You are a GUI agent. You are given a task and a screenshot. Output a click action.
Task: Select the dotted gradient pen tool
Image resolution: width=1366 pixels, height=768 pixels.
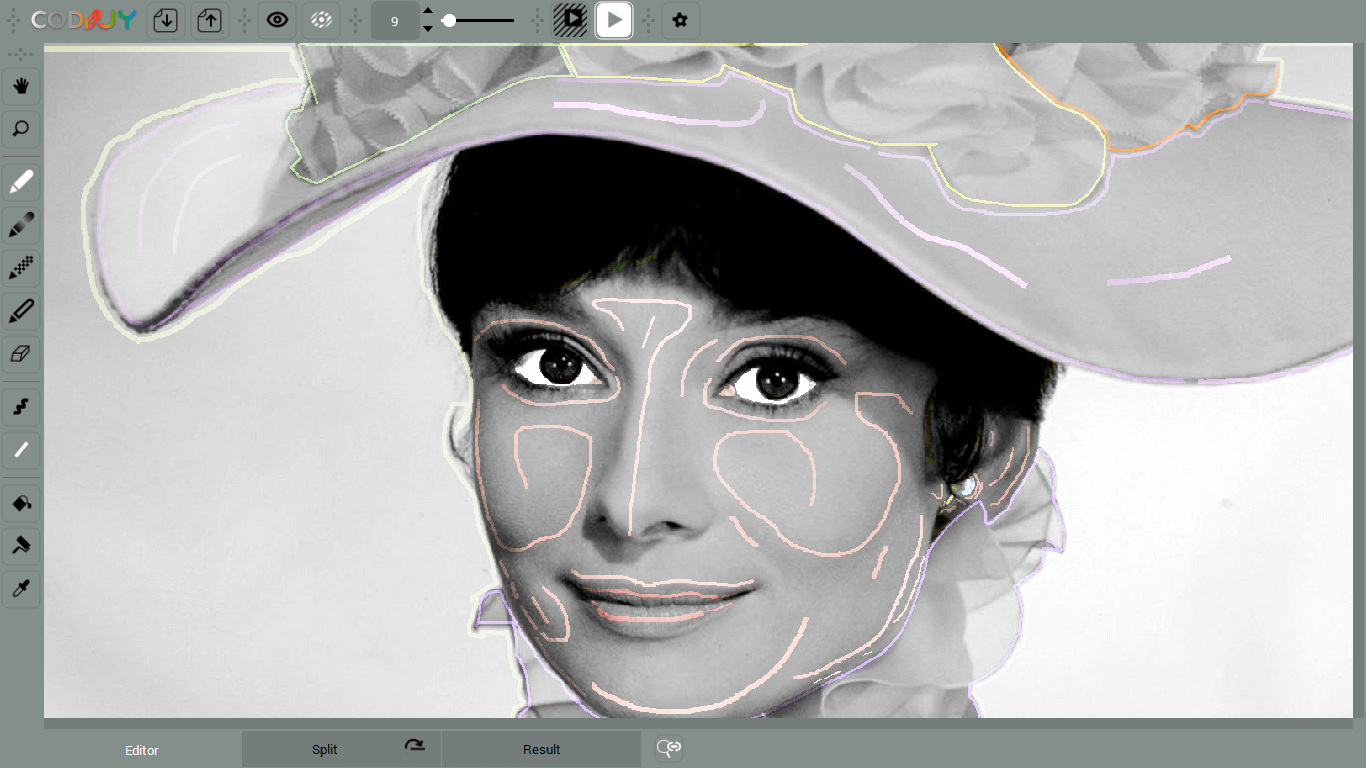21,267
